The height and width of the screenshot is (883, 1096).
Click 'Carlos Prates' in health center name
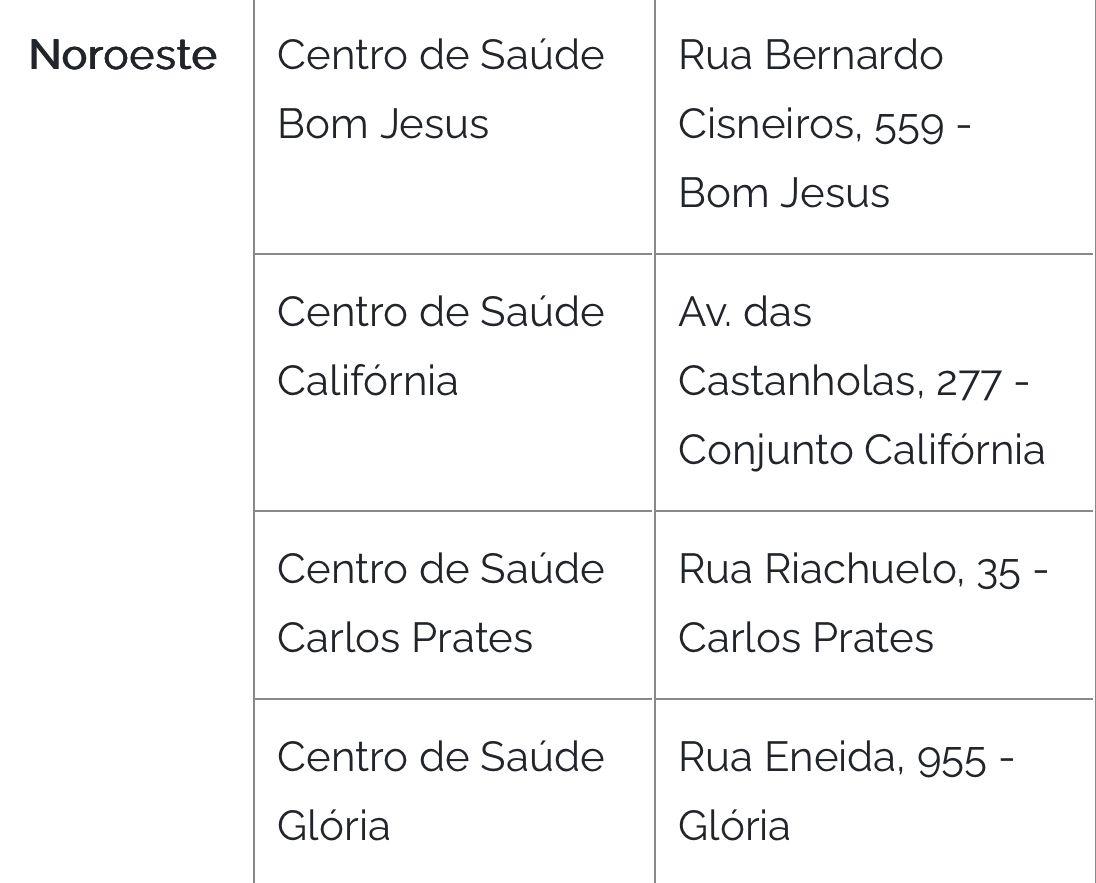click(x=405, y=638)
